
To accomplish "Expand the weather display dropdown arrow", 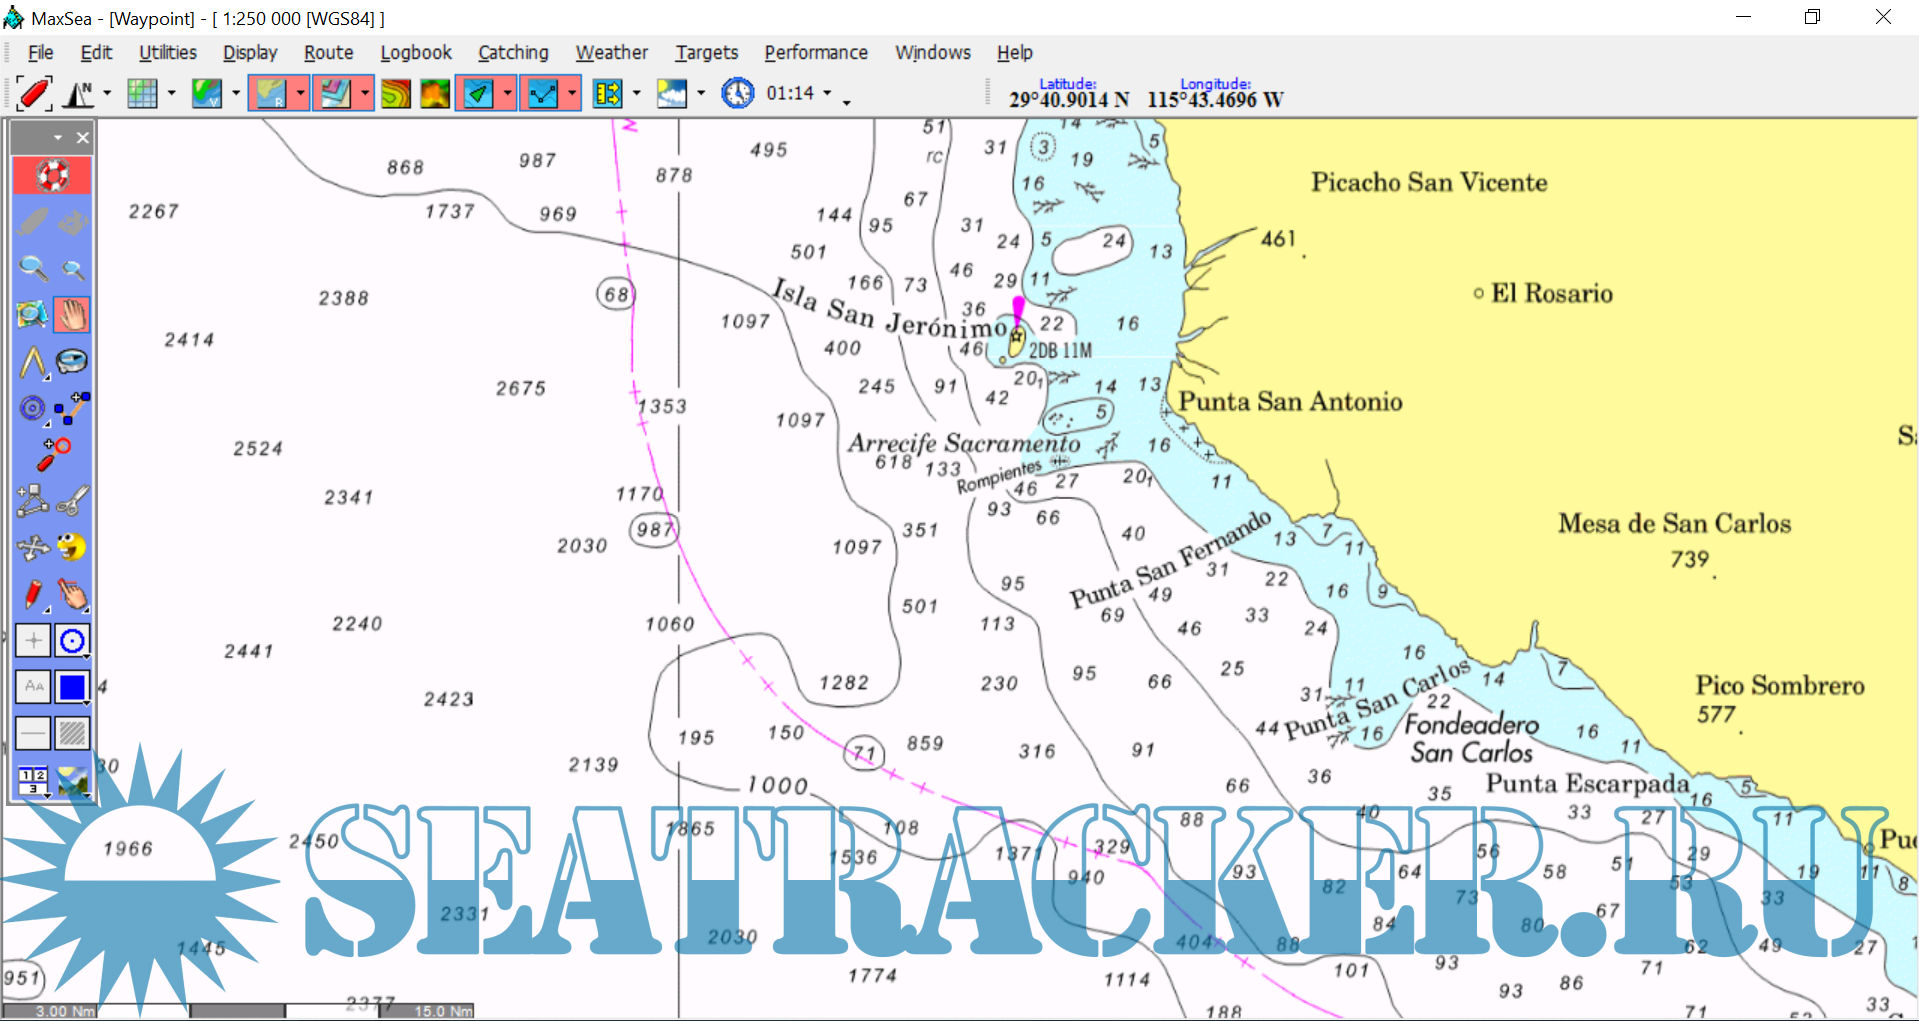I will 700,94.
